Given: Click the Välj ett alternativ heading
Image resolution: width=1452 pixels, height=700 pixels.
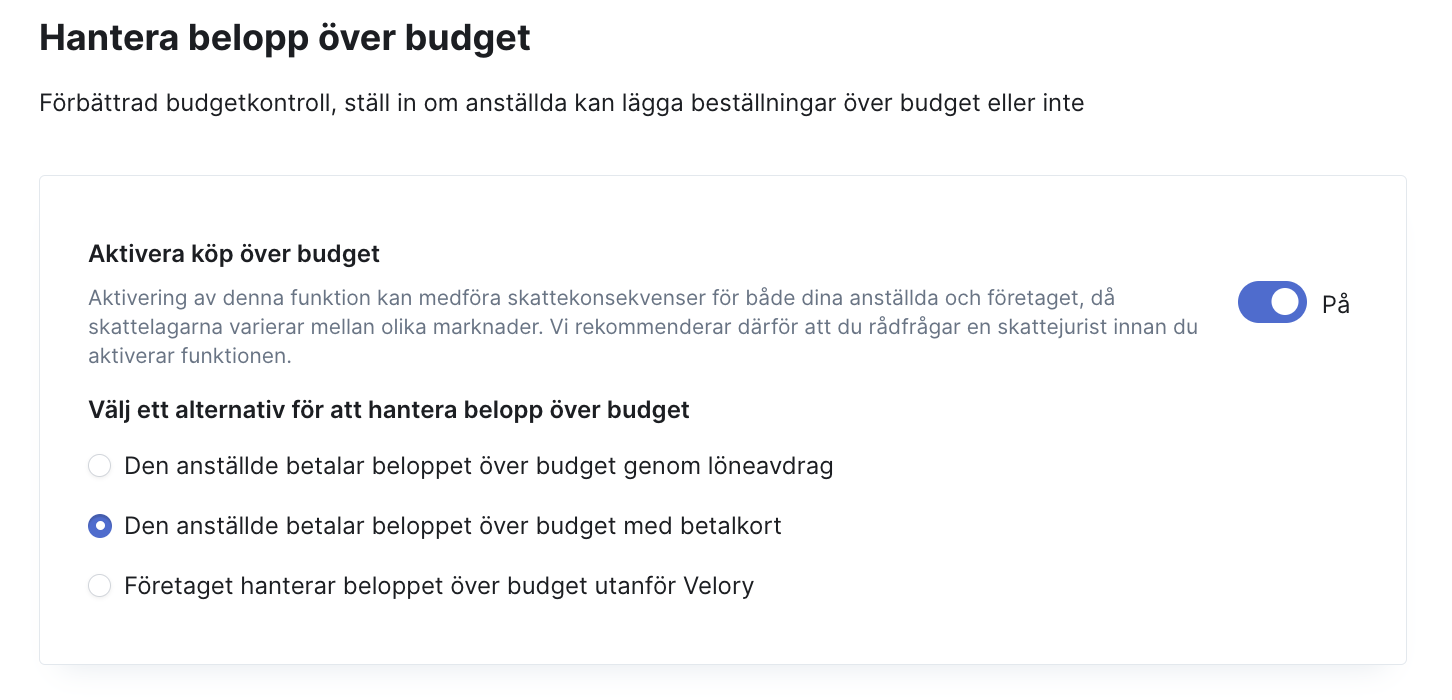Looking at the screenshot, I should [389, 410].
